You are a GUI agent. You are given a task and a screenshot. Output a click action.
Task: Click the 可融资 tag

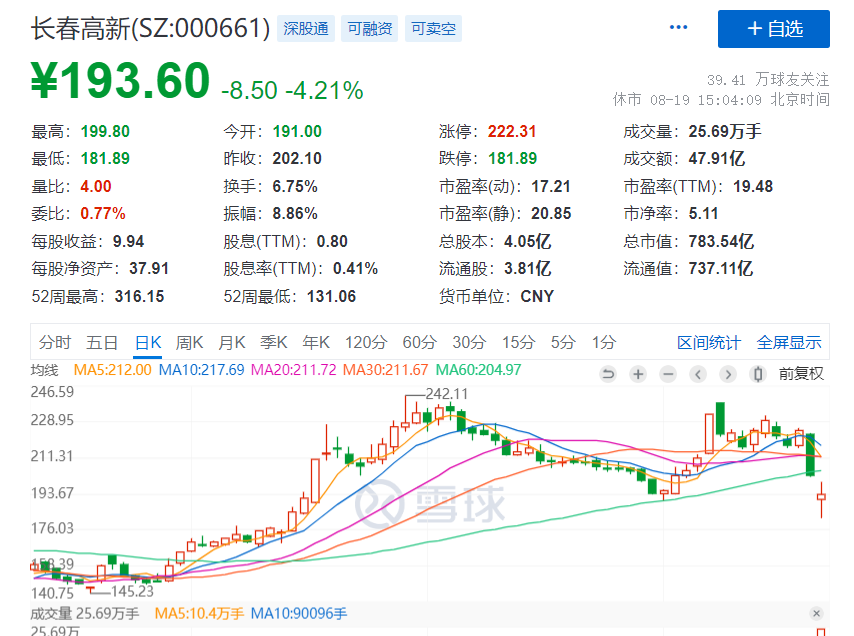point(370,28)
